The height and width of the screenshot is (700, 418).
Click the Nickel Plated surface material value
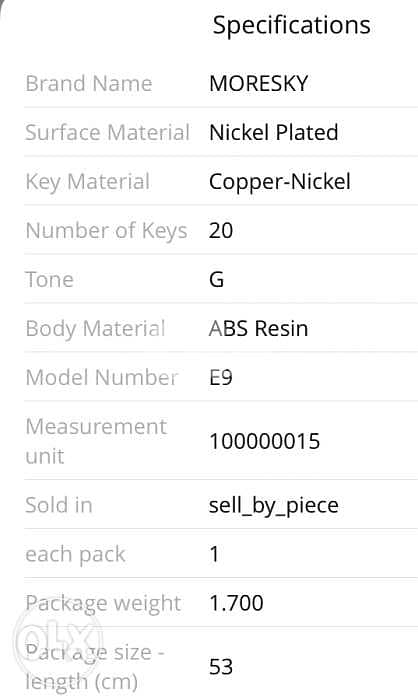coord(273,133)
